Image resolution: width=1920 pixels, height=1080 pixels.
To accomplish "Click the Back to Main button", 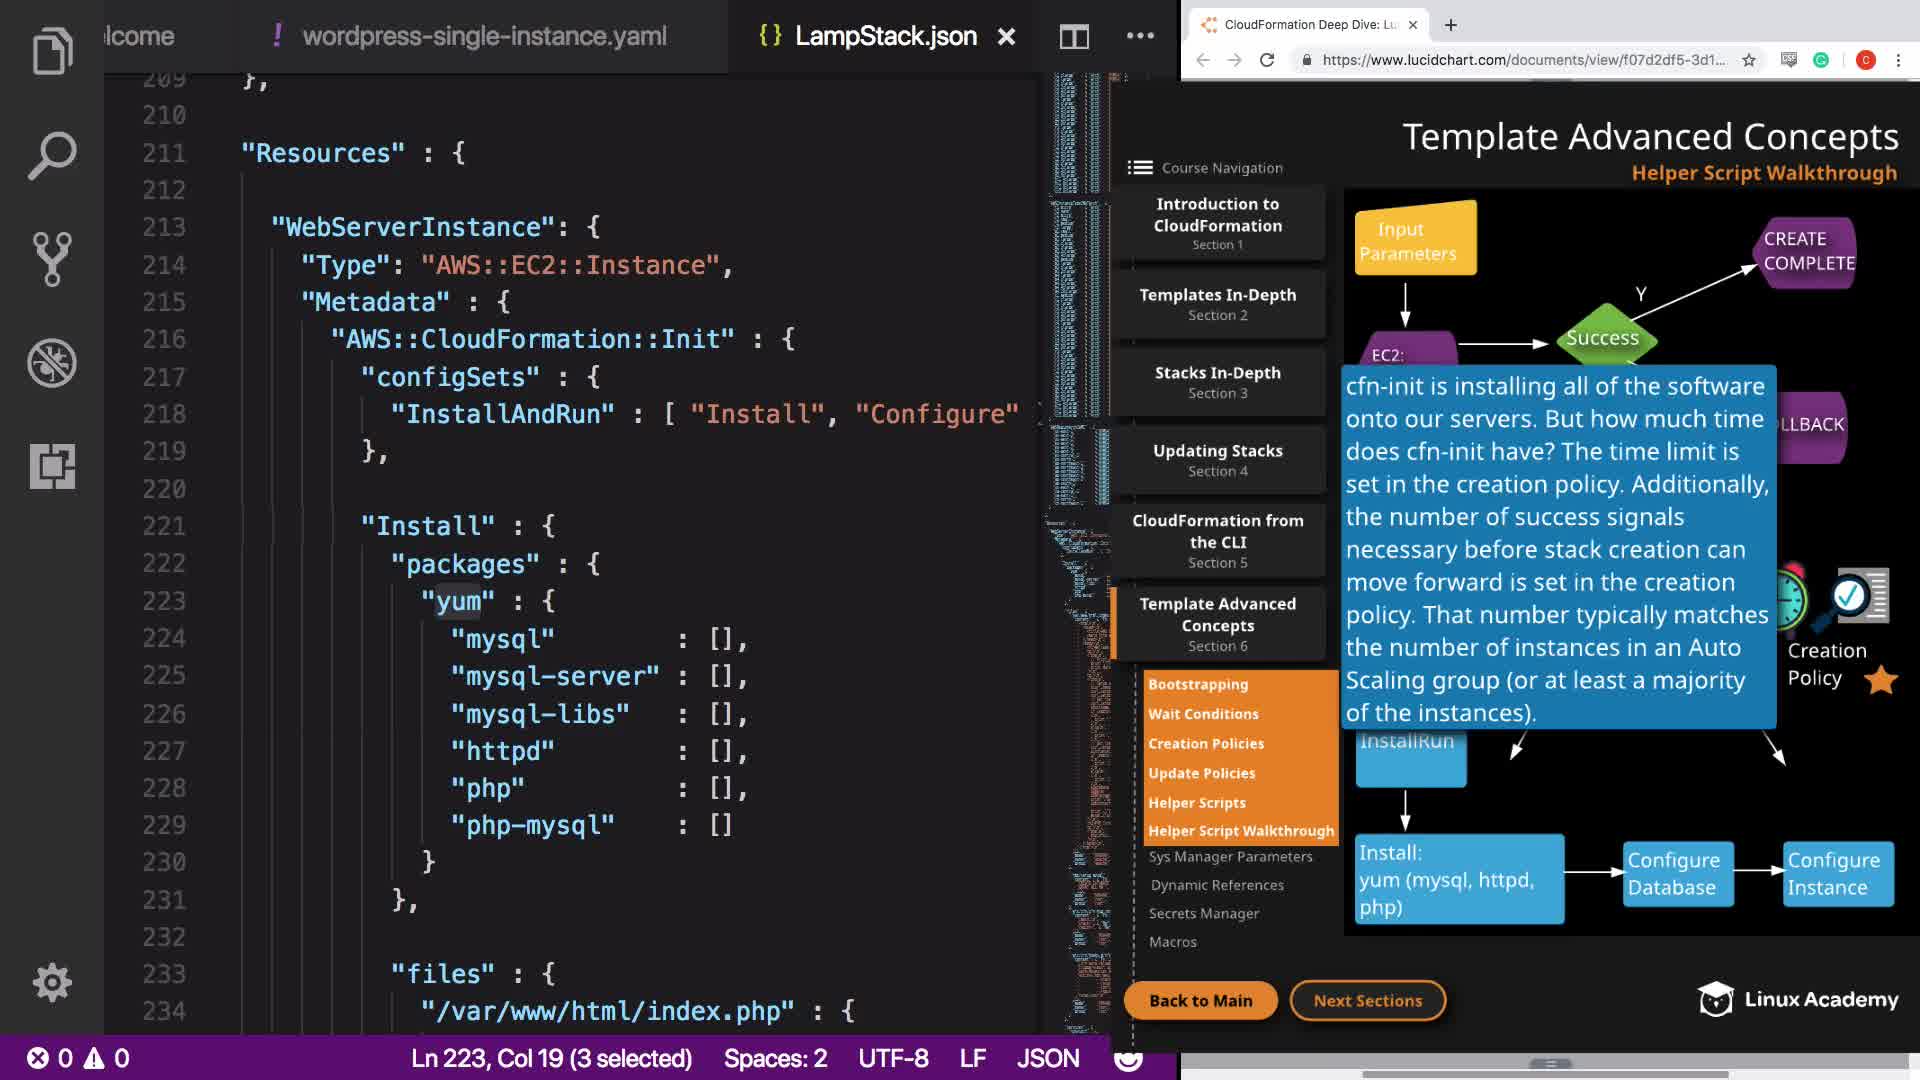I will (x=1200, y=1001).
